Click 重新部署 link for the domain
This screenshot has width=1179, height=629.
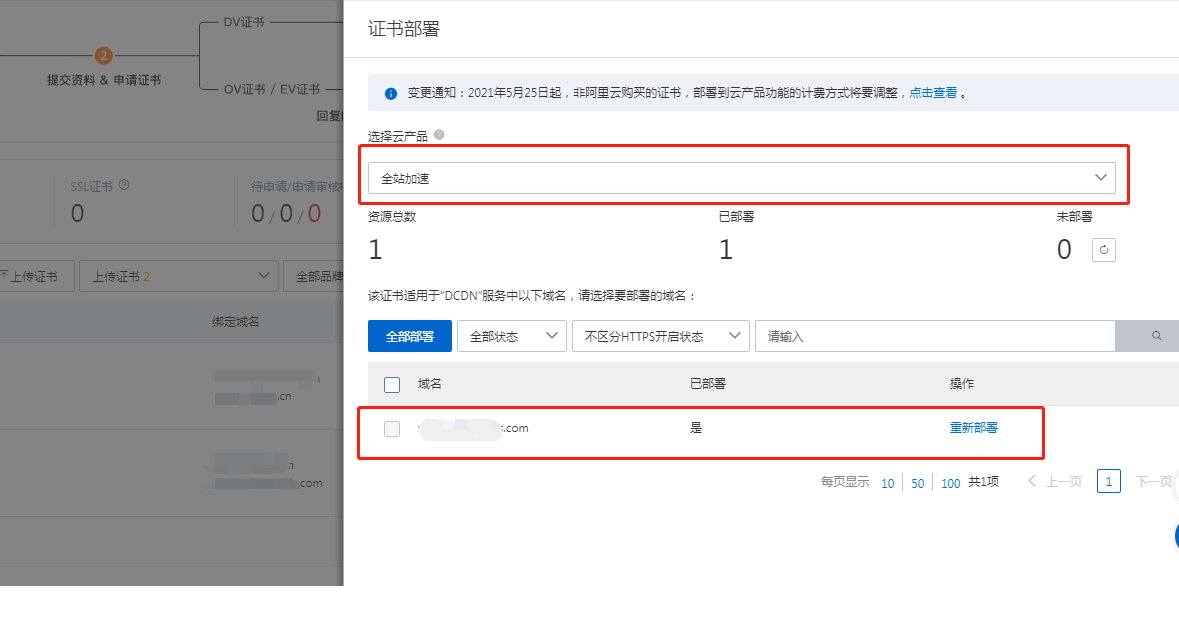pyautogui.click(x=973, y=428)
